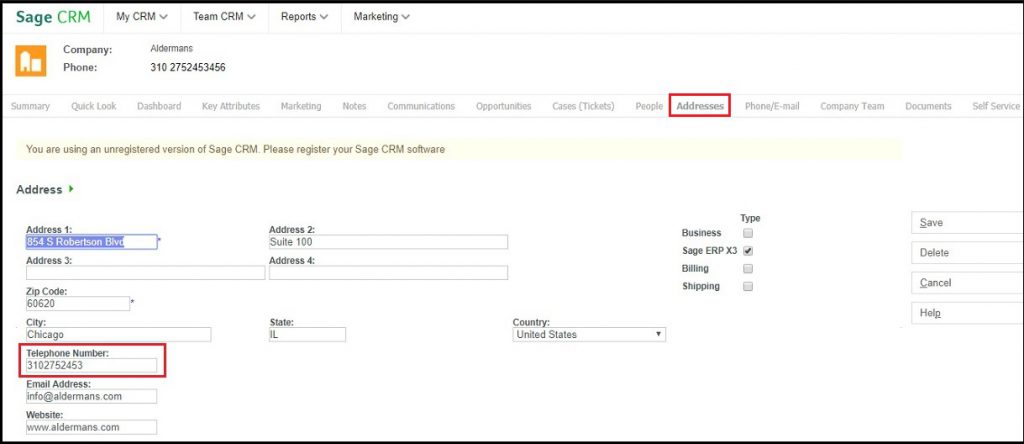
Task: Click the Address 1 field
Action: click(91, 242)
